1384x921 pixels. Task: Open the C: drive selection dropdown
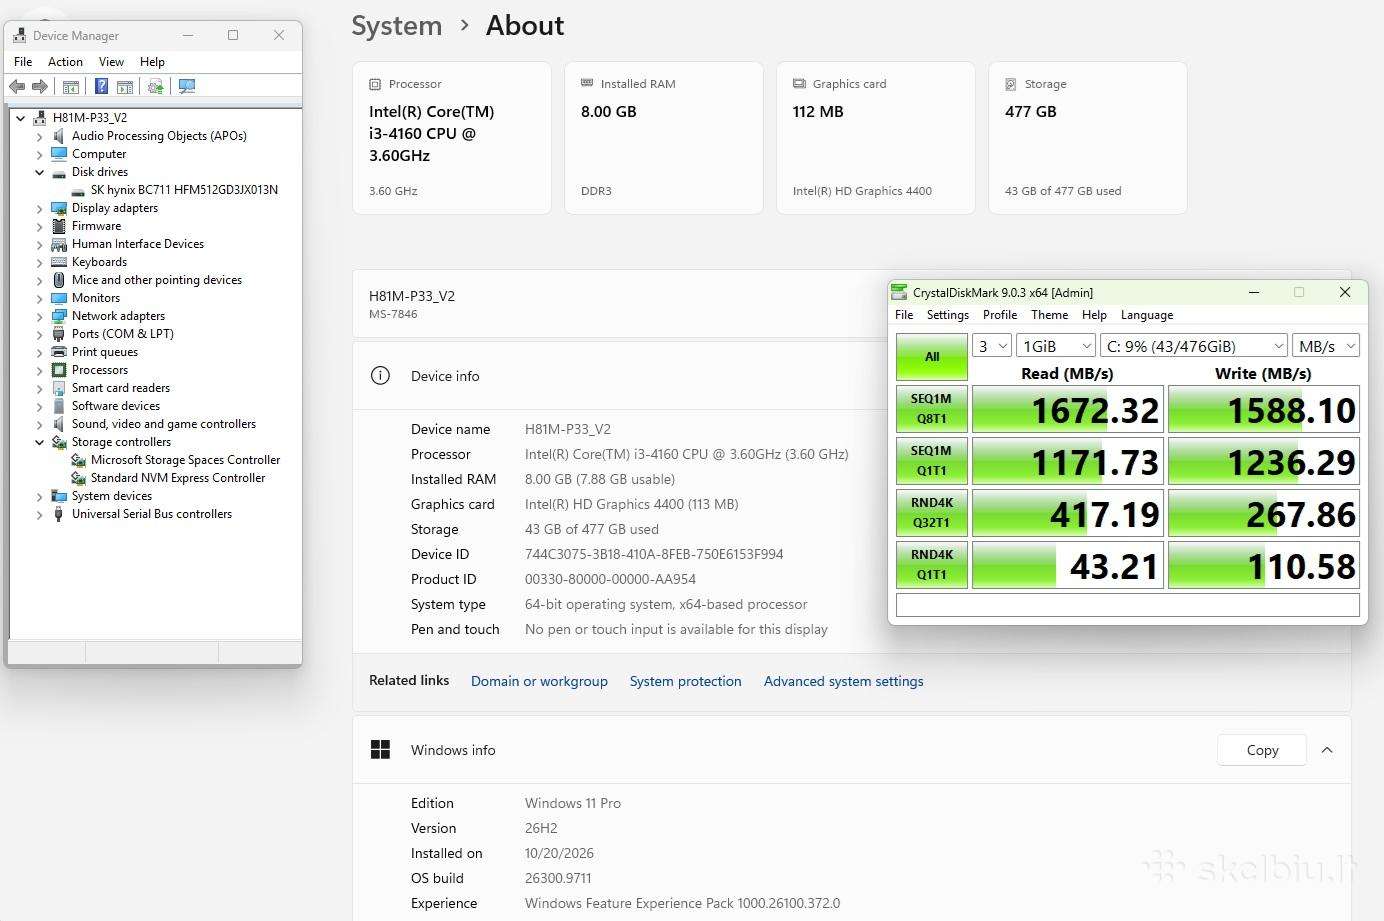[x=1194, y=346]
